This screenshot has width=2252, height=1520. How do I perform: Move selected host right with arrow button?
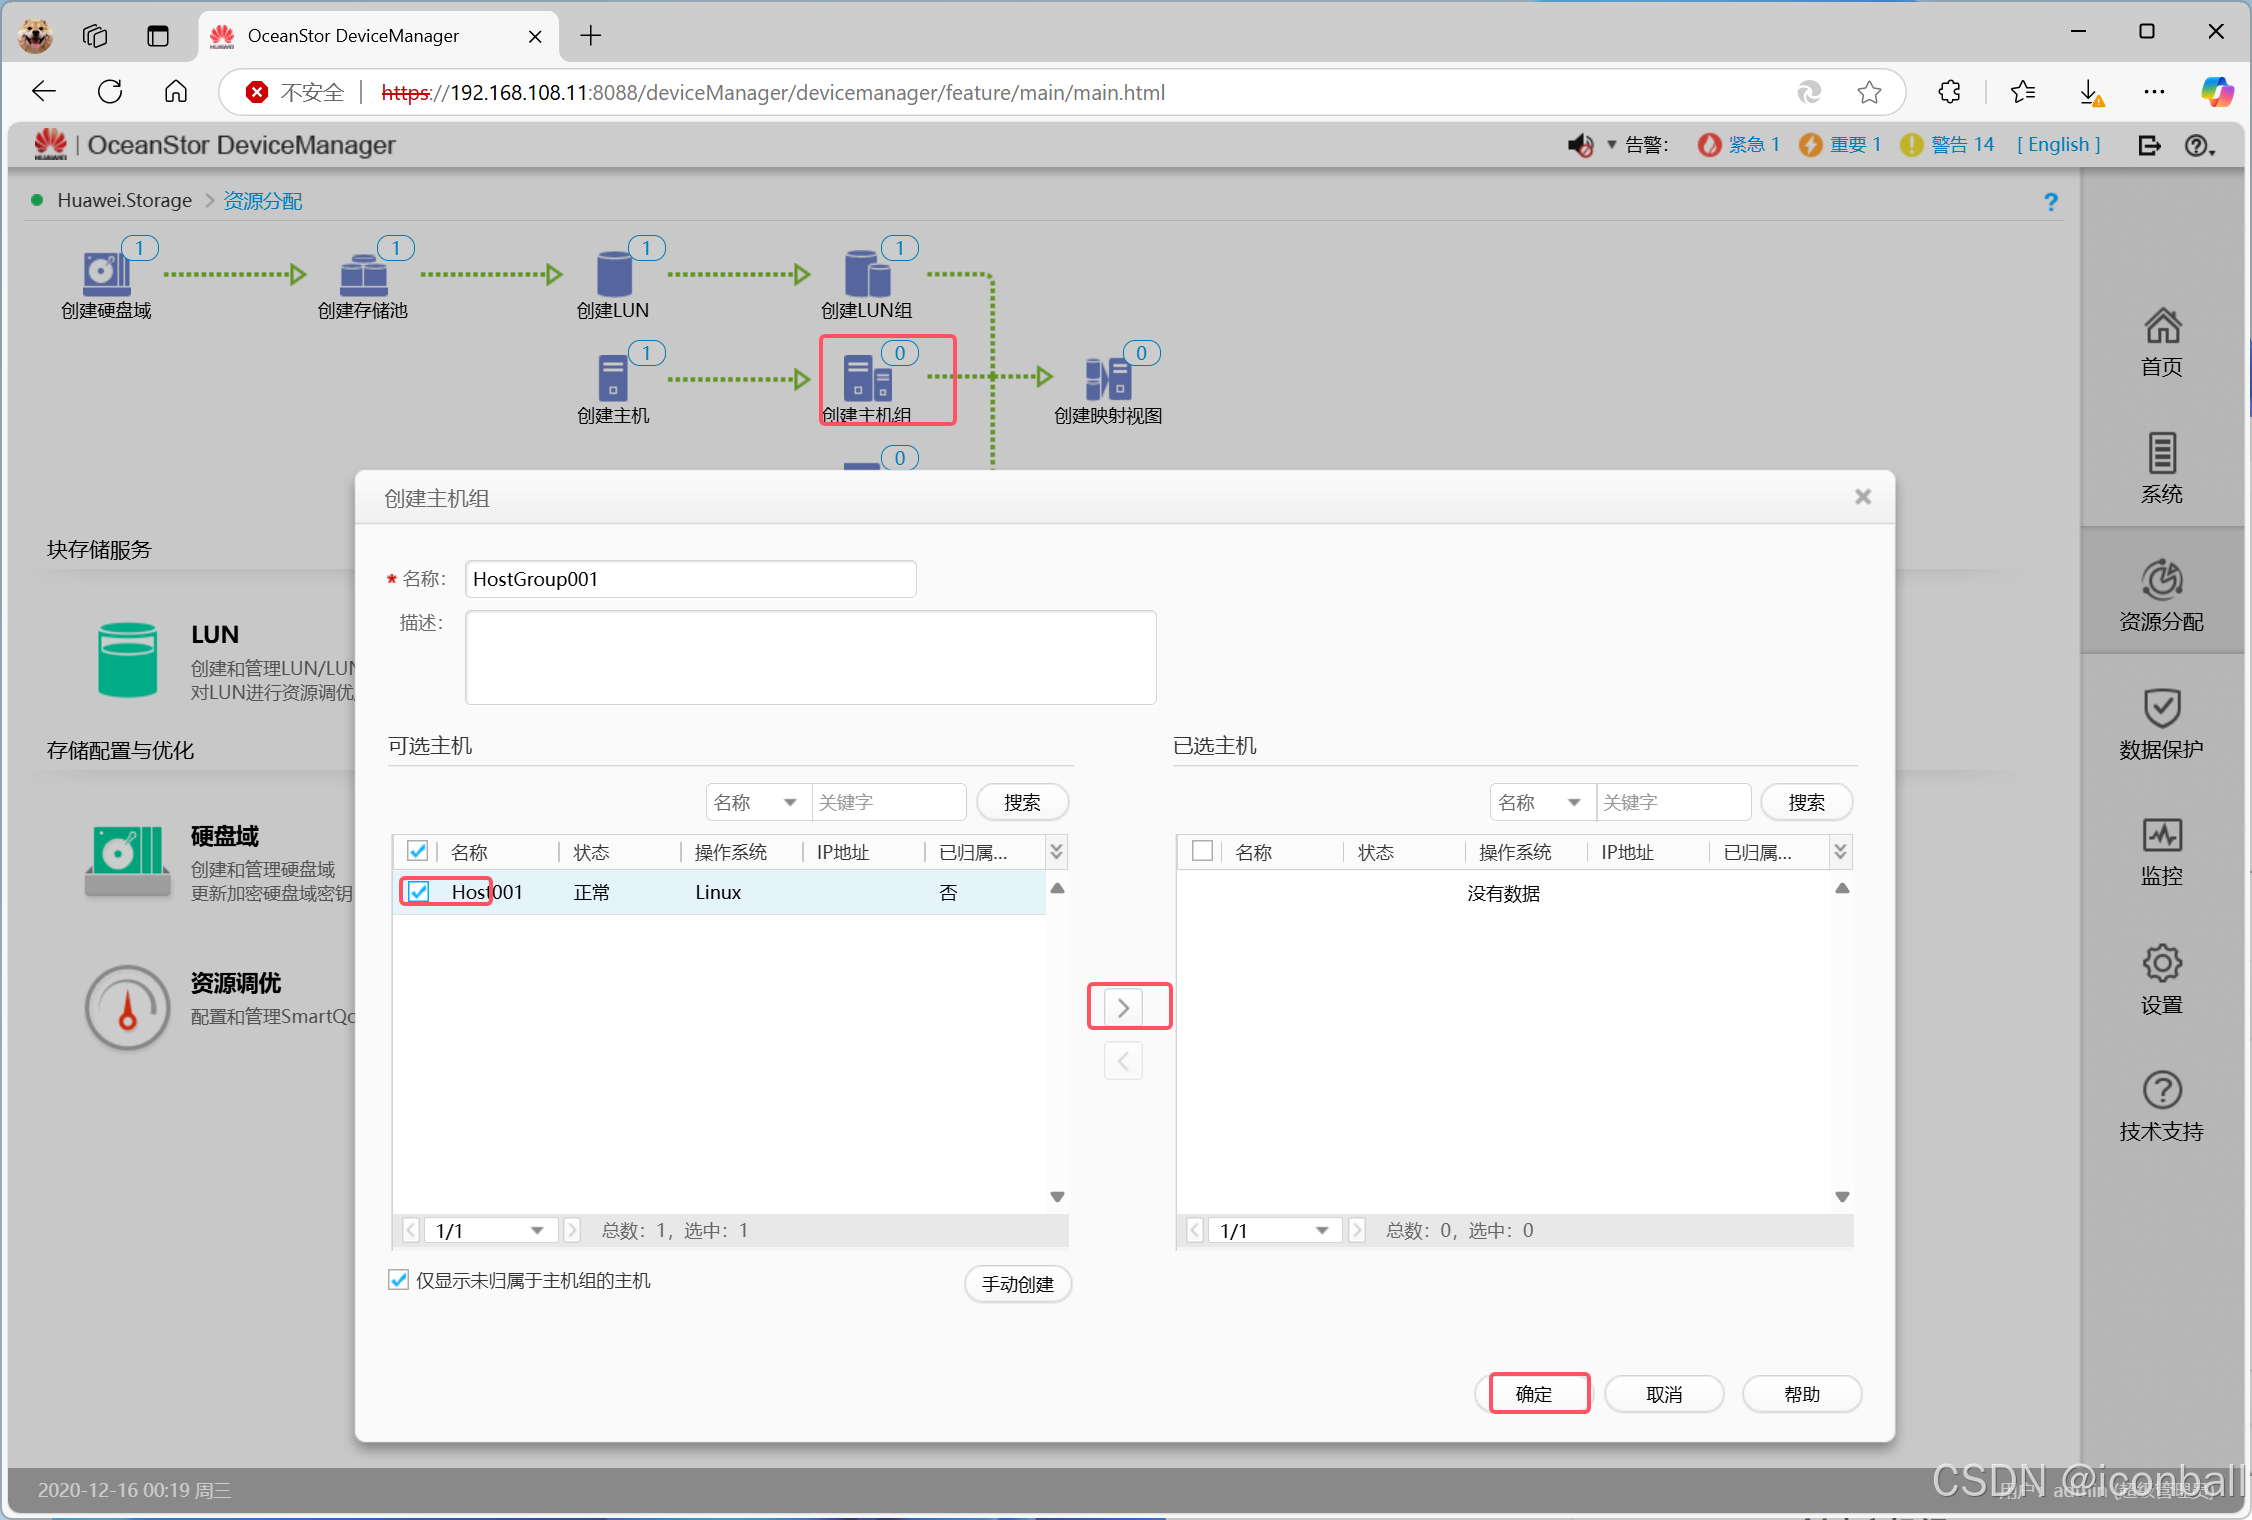click(1123, 1007)
